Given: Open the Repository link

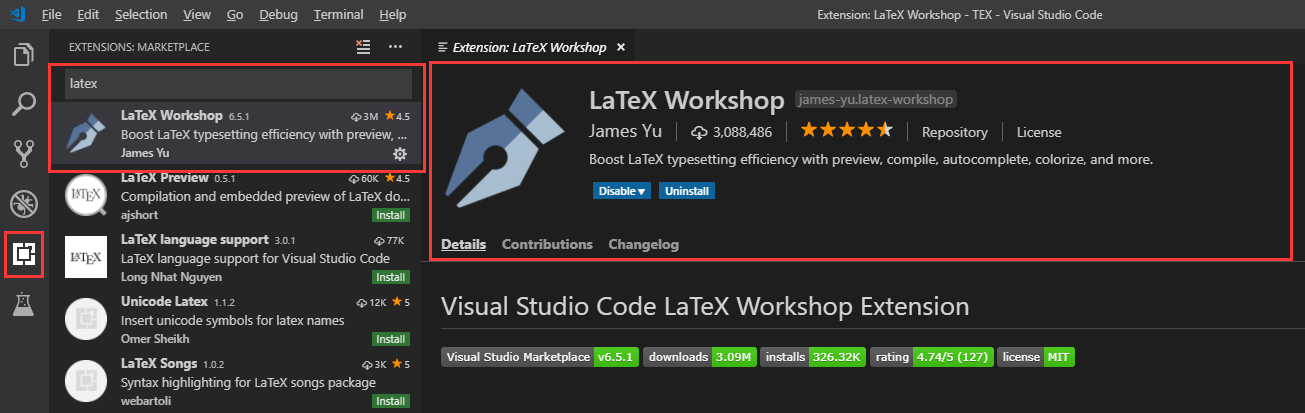Looking at the screenshot, I should point(954,132).
